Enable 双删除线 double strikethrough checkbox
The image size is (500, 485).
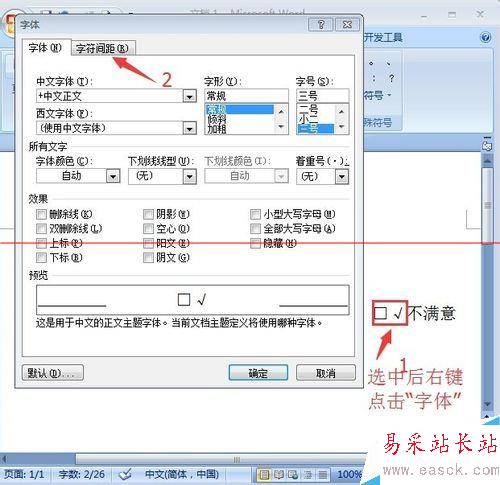click(41, 229)
